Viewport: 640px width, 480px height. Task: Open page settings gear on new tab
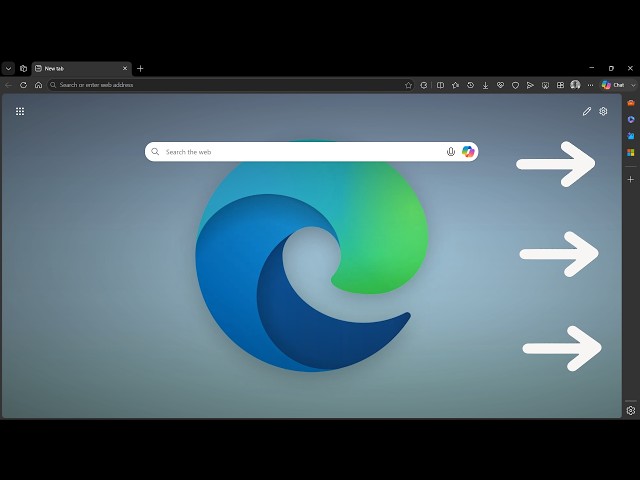click(x=603, y=111)
